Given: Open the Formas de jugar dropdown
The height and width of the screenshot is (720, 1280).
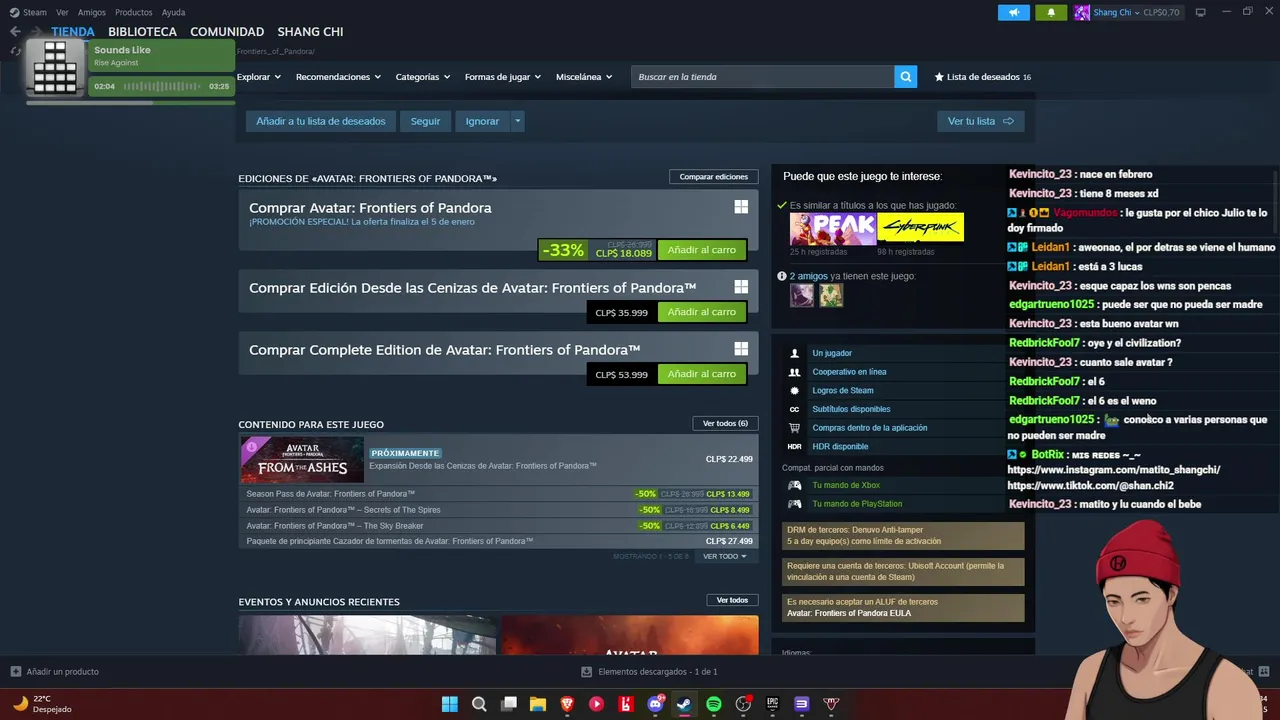Looking at the screenshot, I should tap(502, 77).
